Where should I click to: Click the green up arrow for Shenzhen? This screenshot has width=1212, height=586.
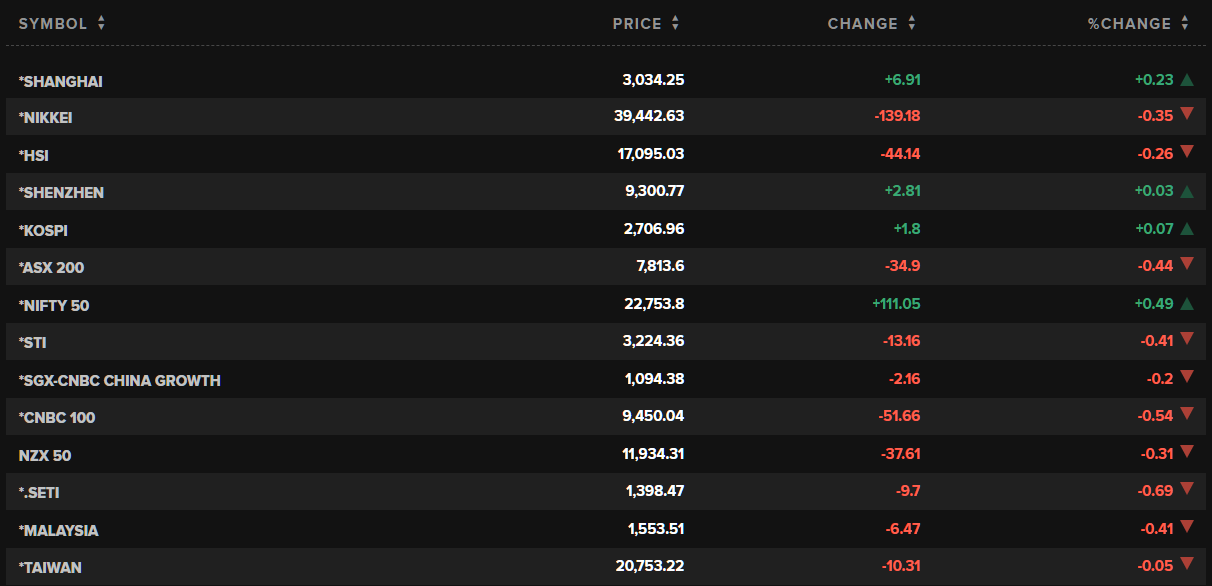click(1187, 192)
